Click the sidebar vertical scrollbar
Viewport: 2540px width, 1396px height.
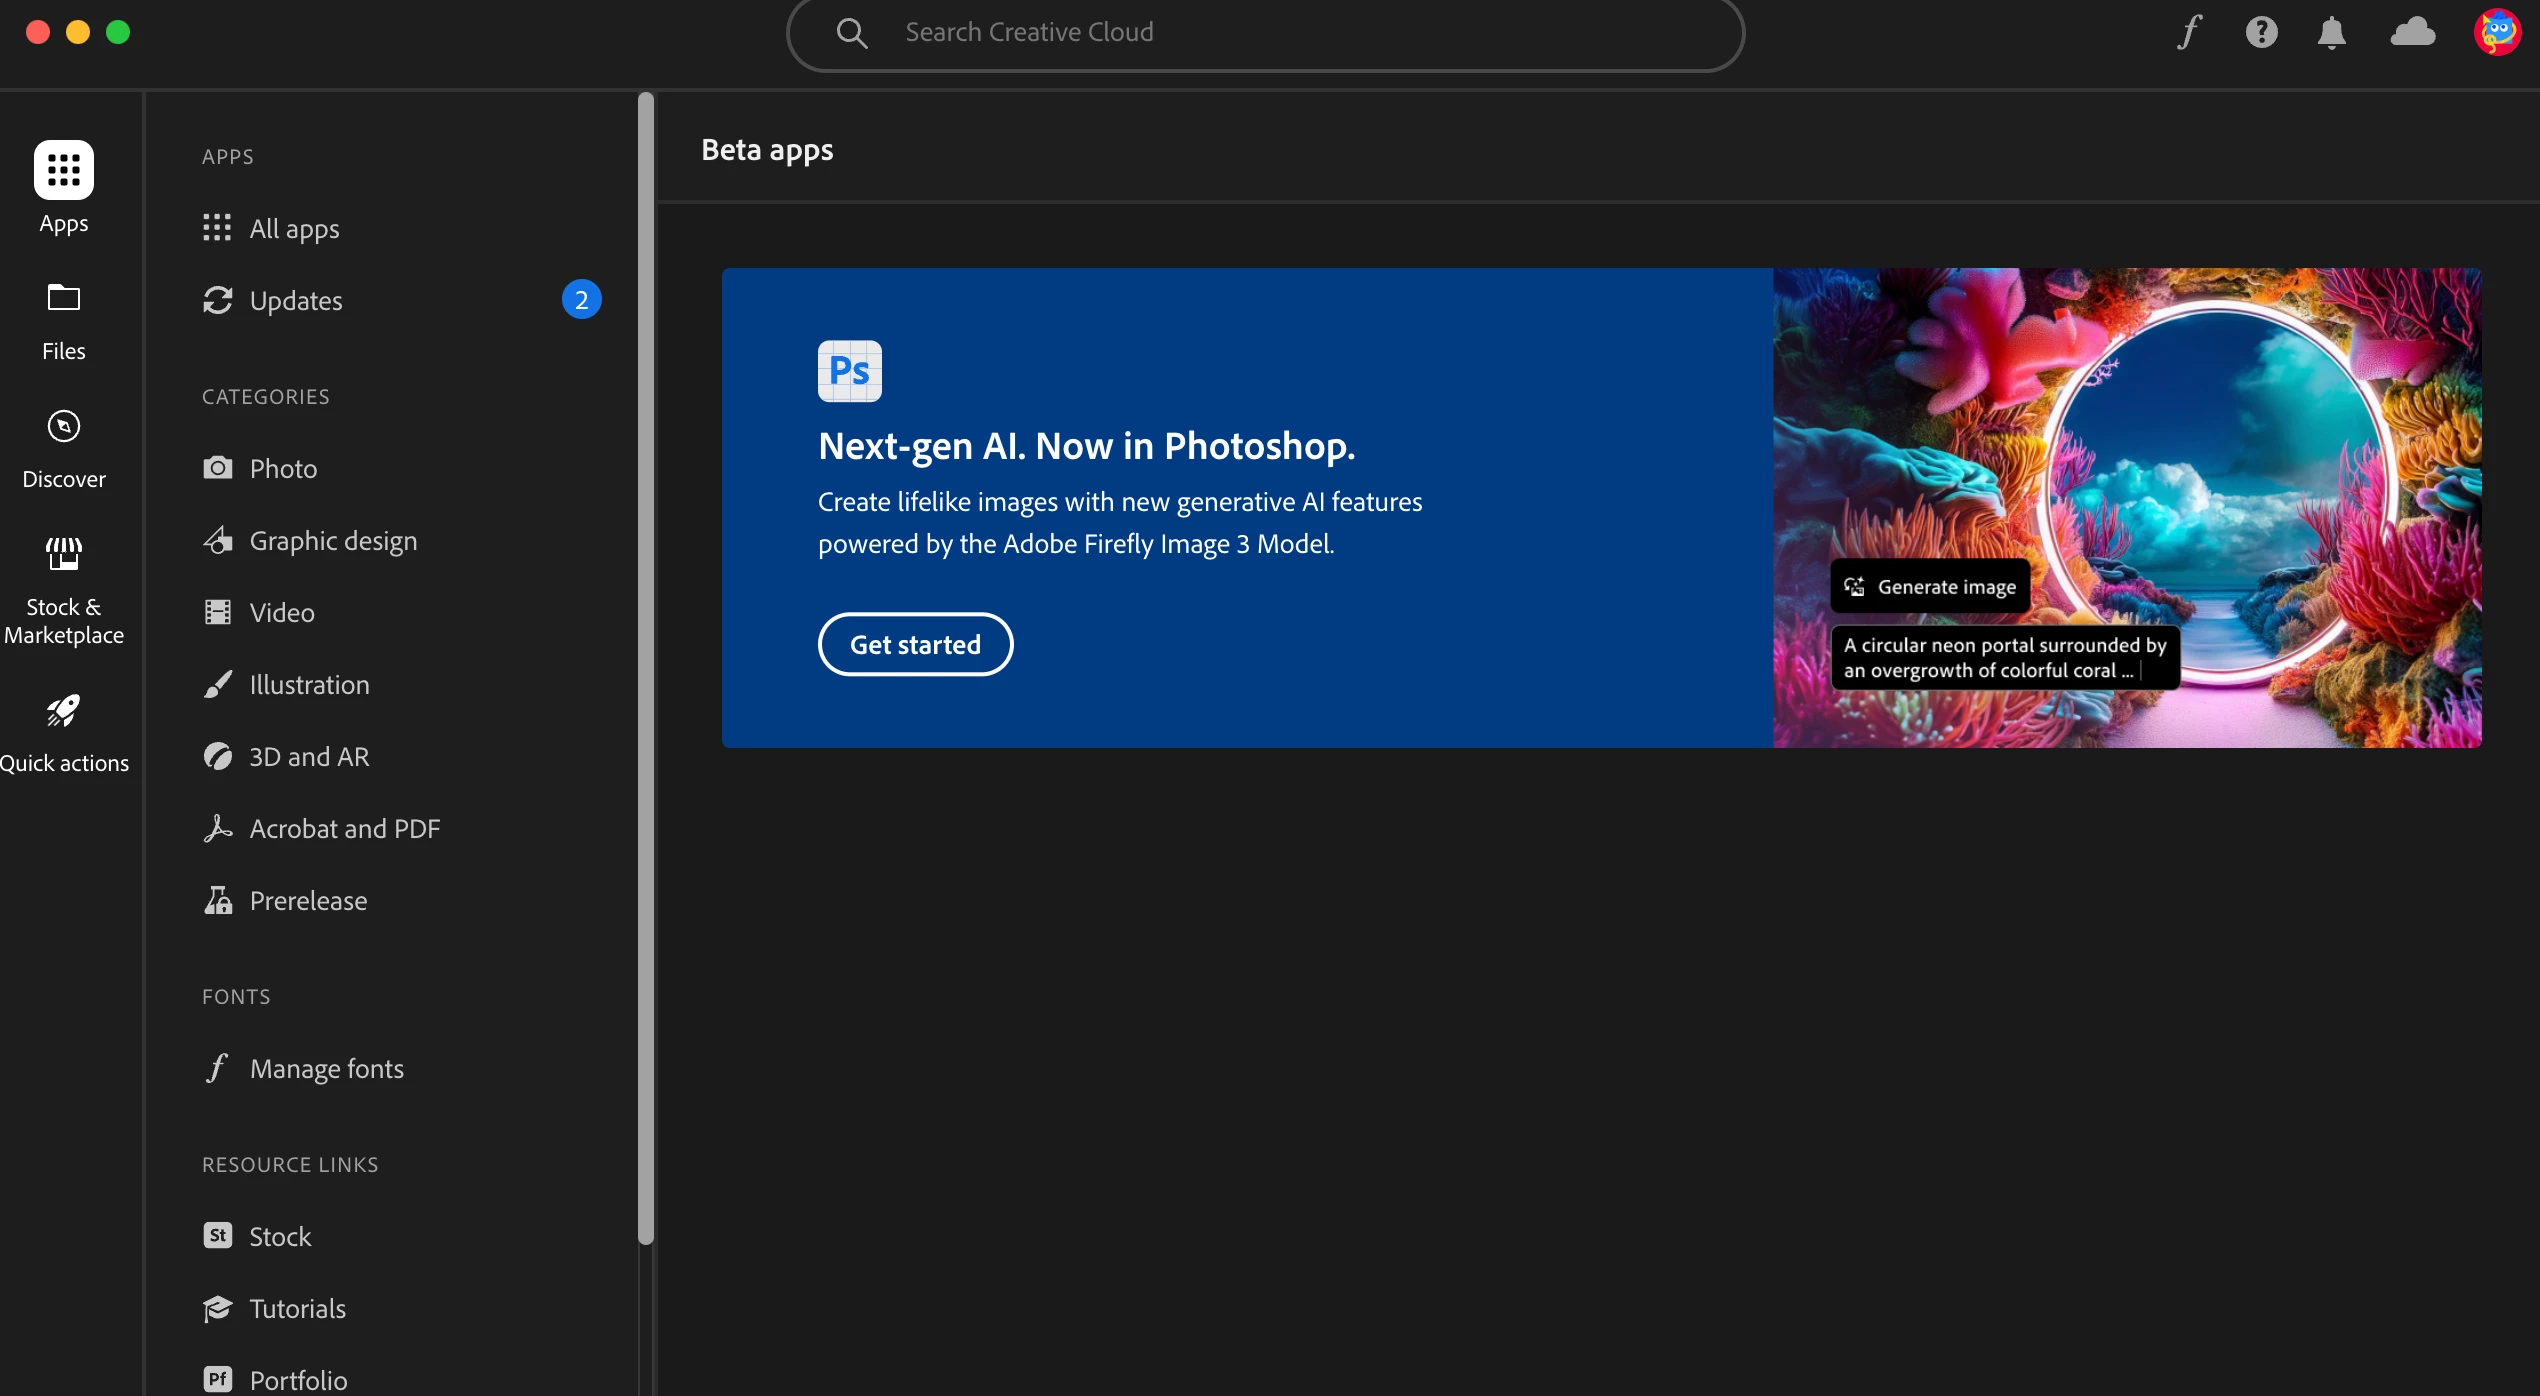point(646,668)
